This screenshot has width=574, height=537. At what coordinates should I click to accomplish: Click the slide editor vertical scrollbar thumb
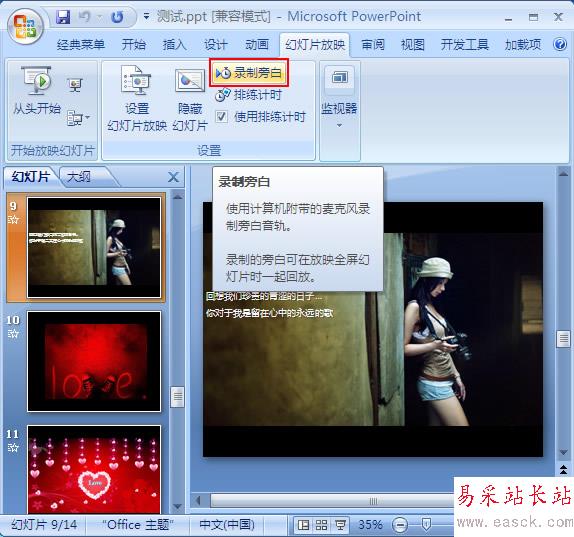point(563,339)
